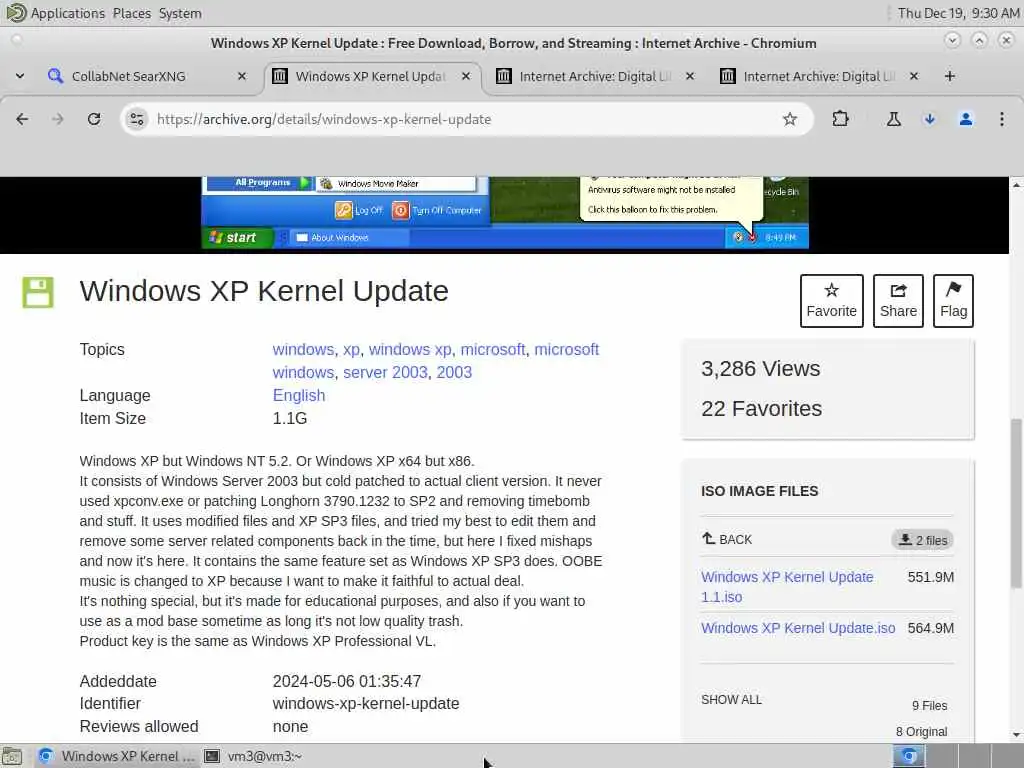Open the System menu

(180, 13)
